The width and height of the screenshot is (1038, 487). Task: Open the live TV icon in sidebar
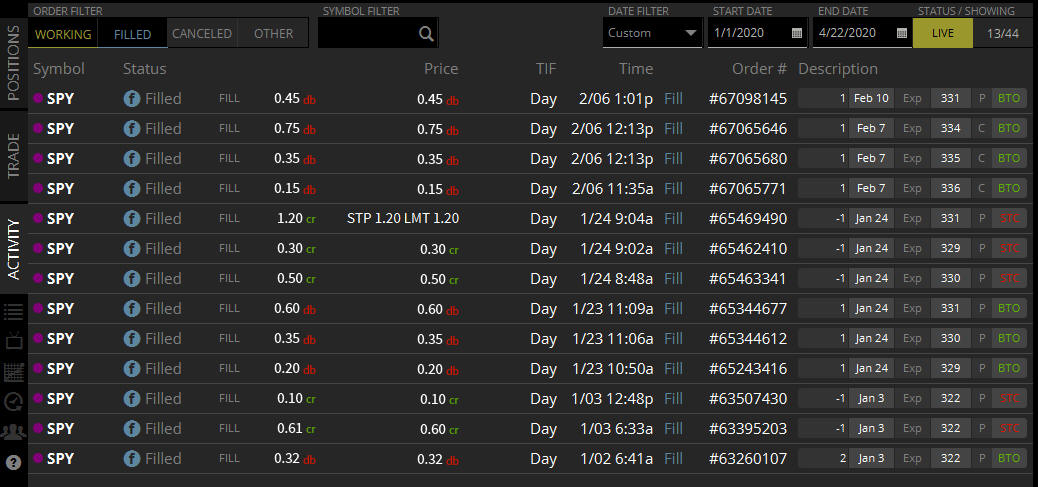click(14, 341)
